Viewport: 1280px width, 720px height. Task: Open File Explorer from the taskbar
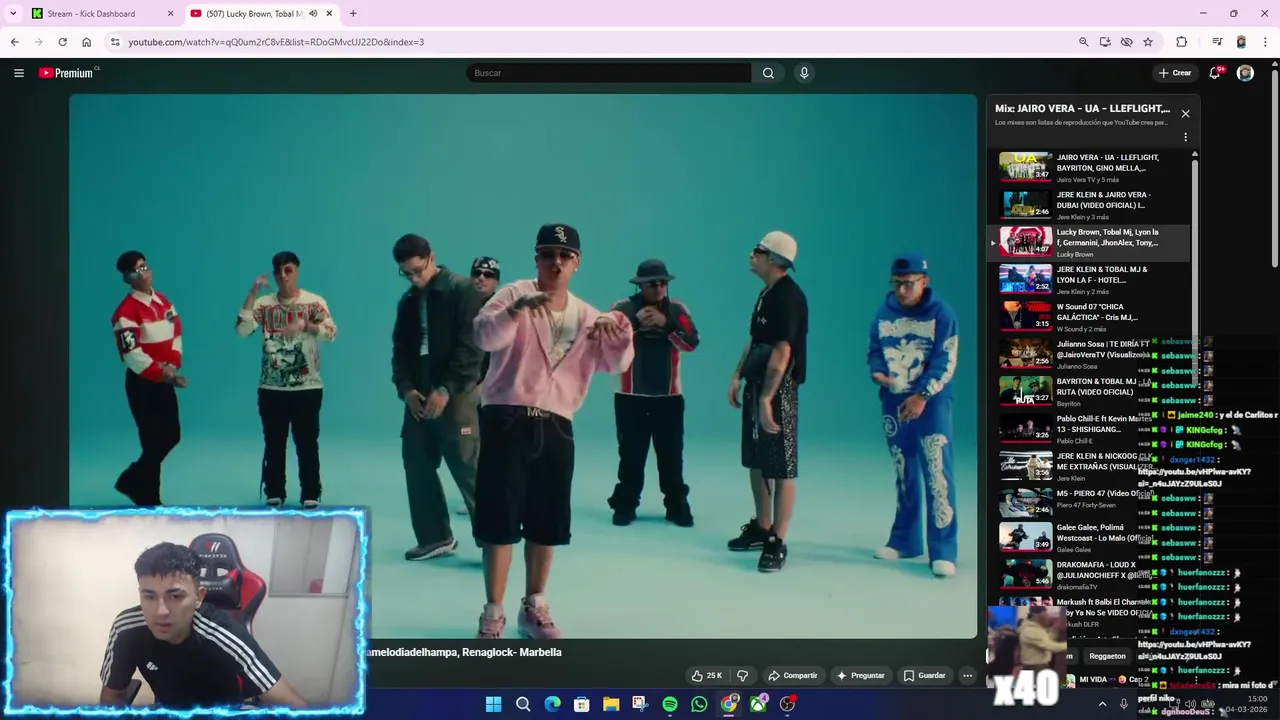coord(611,704)
